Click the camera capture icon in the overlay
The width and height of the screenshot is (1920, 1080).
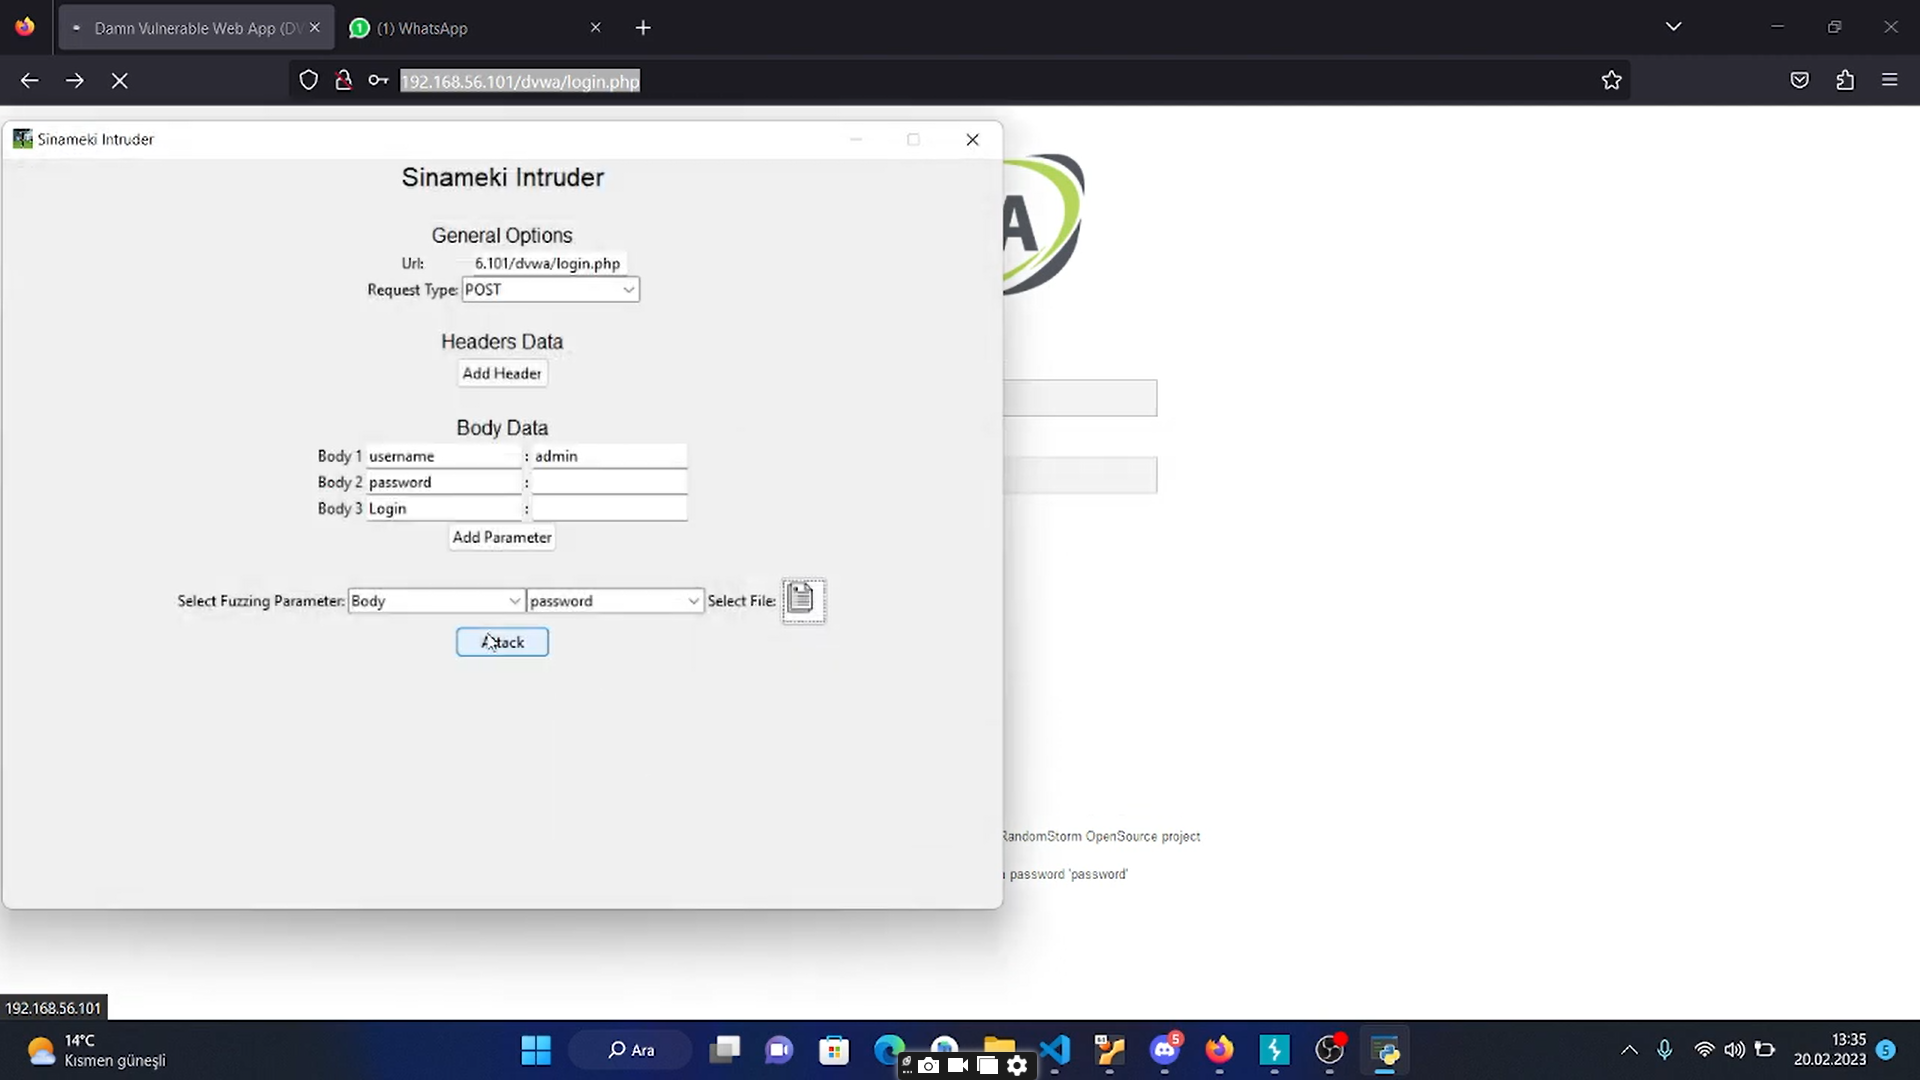click(926, 1065)
